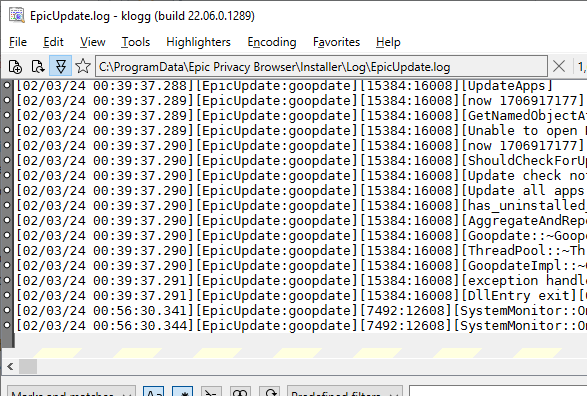Select the 'DllEntry exit' log text
Screen dimensions: 587x396
coord(518,295)
